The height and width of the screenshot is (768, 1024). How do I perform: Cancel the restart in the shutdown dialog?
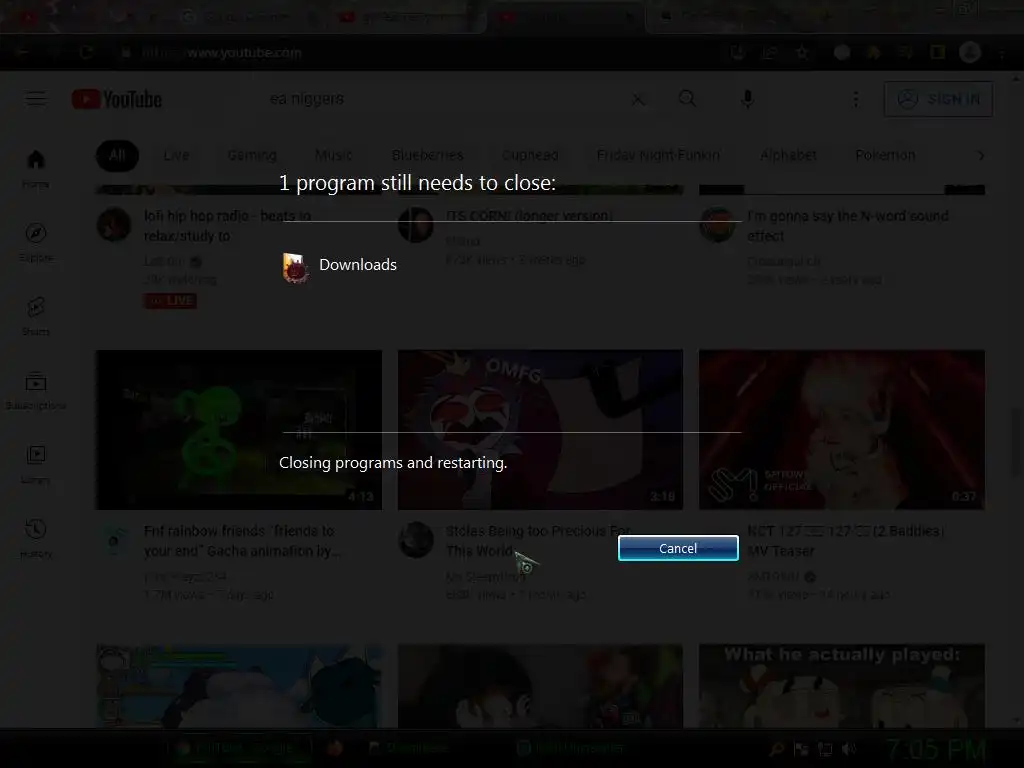pos(678,548)
